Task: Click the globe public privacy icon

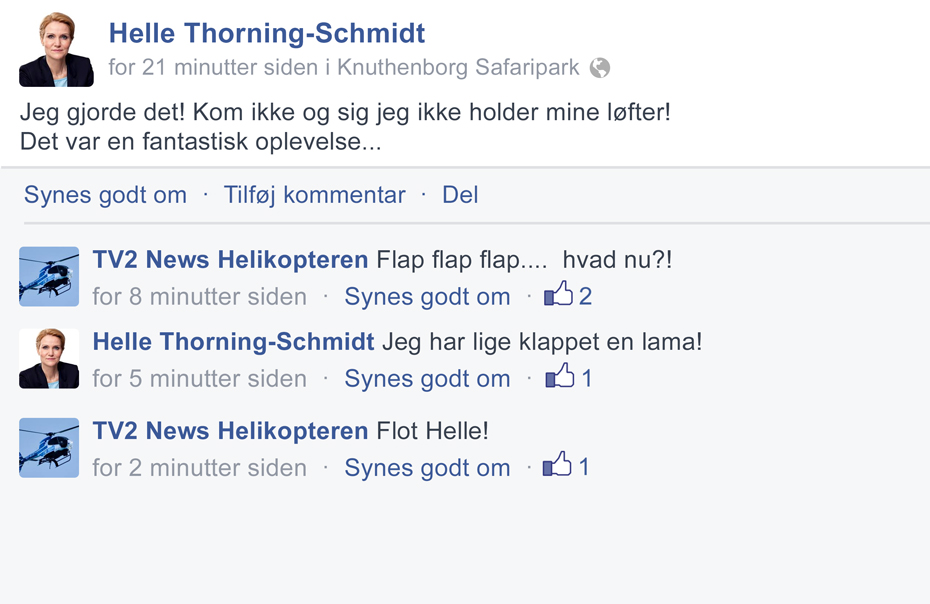Action: [600, 68]
